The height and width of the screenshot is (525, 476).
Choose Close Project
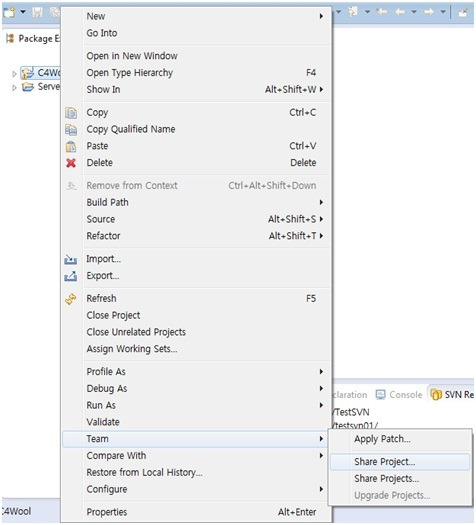click(x=196, y=315)
